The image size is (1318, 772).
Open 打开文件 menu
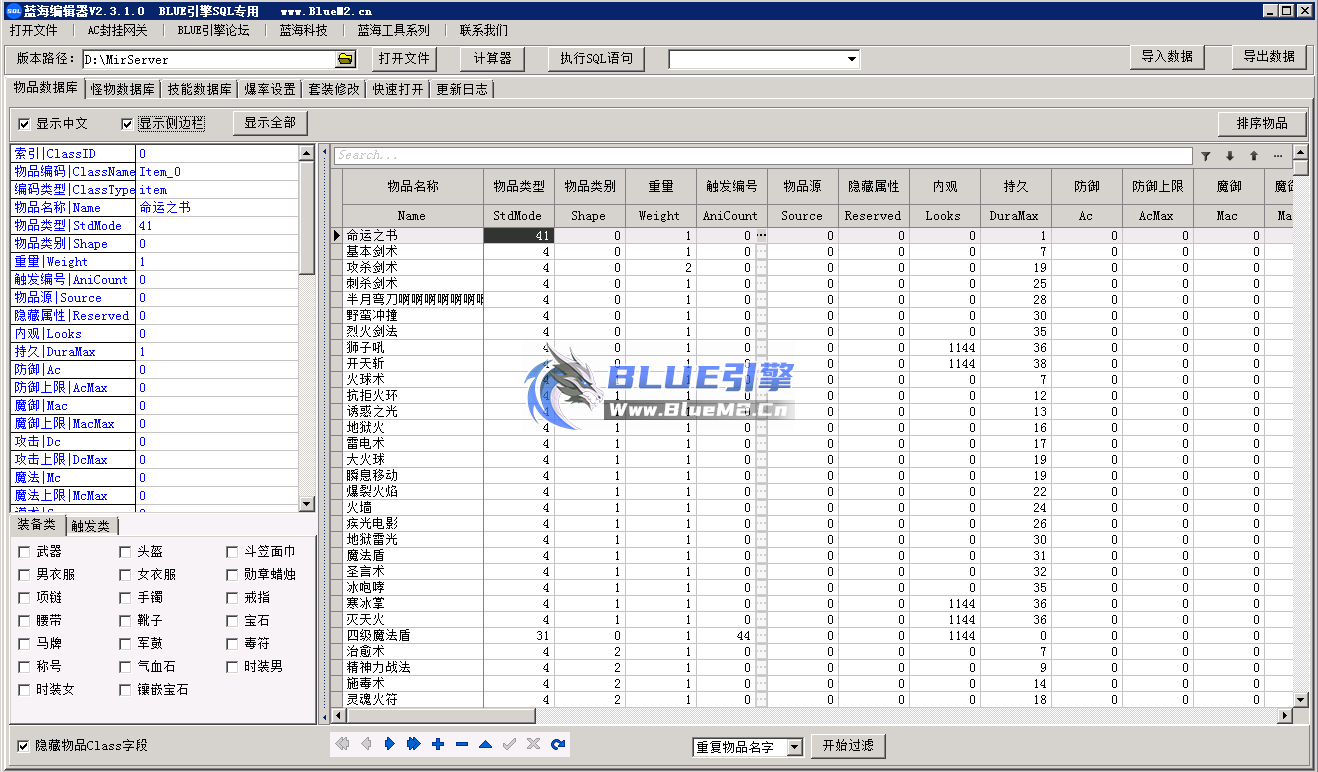34,30
